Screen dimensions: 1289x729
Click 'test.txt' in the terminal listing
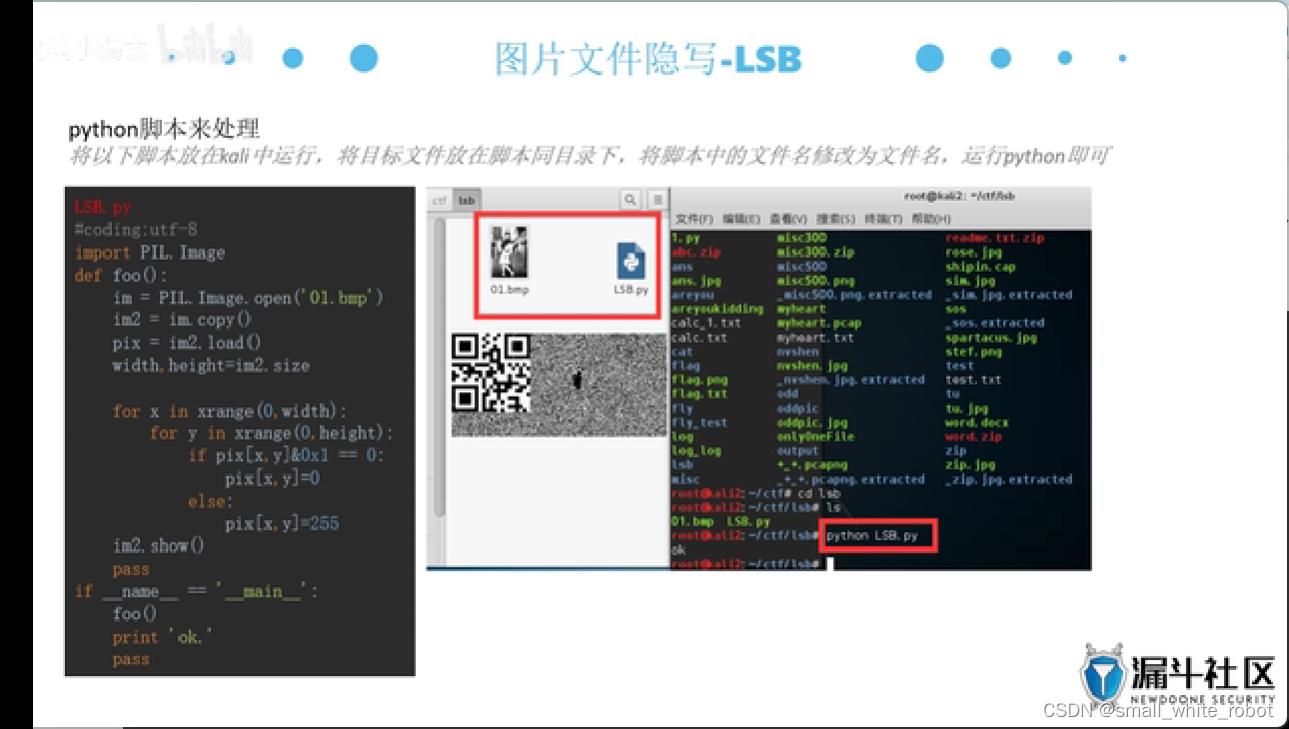pos(973,380)
